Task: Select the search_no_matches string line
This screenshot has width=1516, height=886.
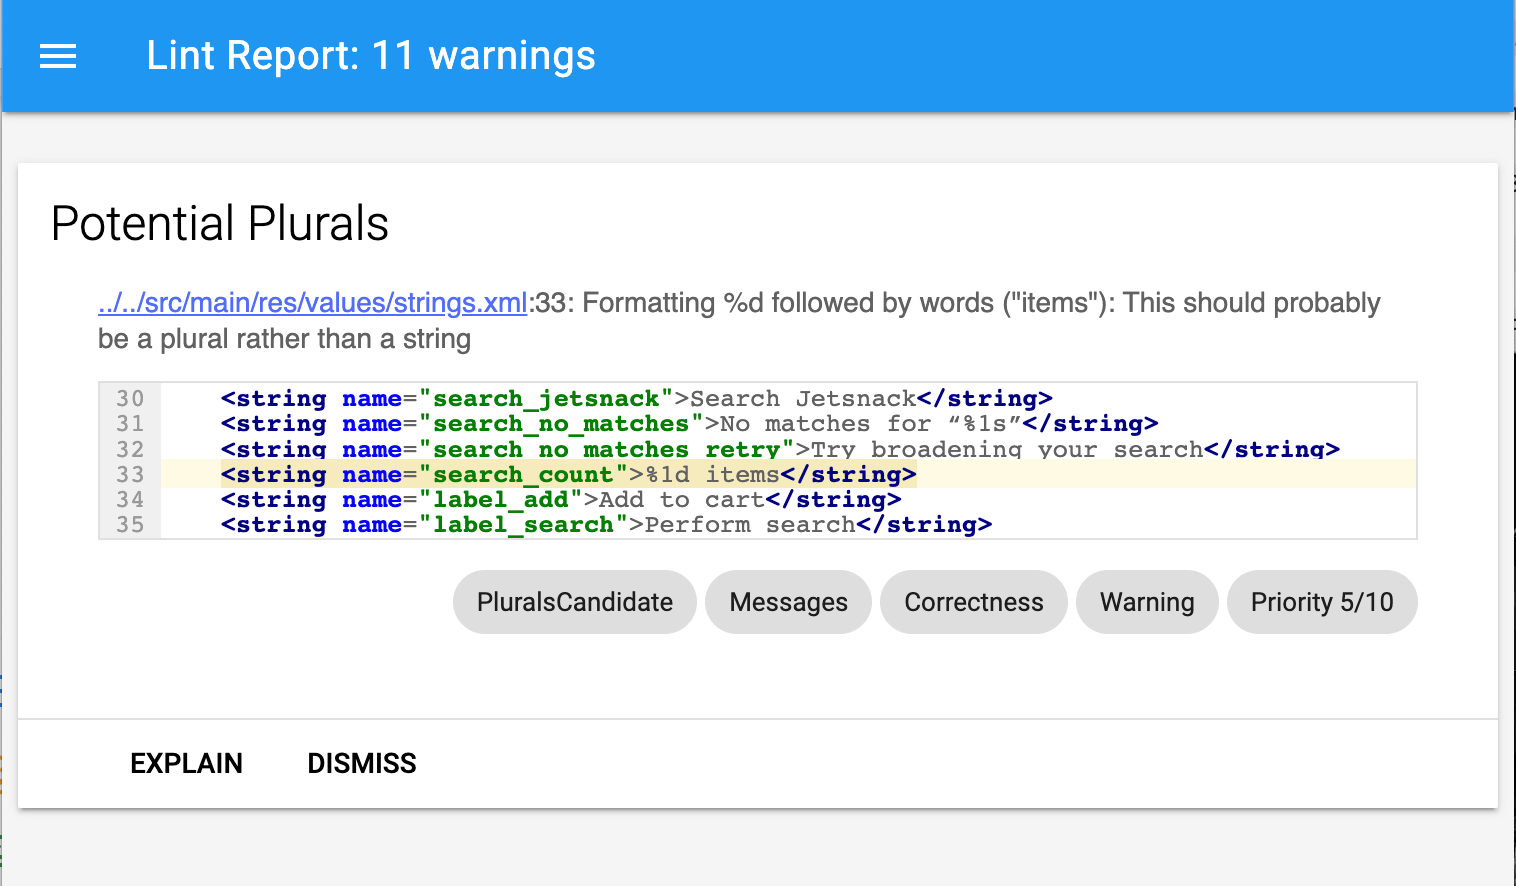Action: click(688, 423)
